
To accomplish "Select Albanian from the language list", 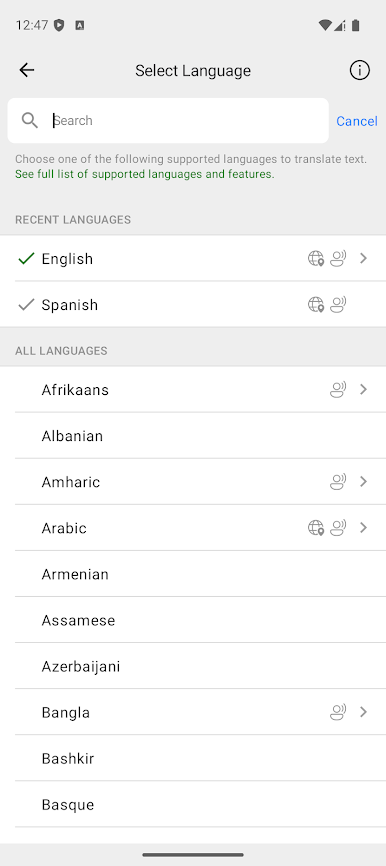I will coord(193,436).
